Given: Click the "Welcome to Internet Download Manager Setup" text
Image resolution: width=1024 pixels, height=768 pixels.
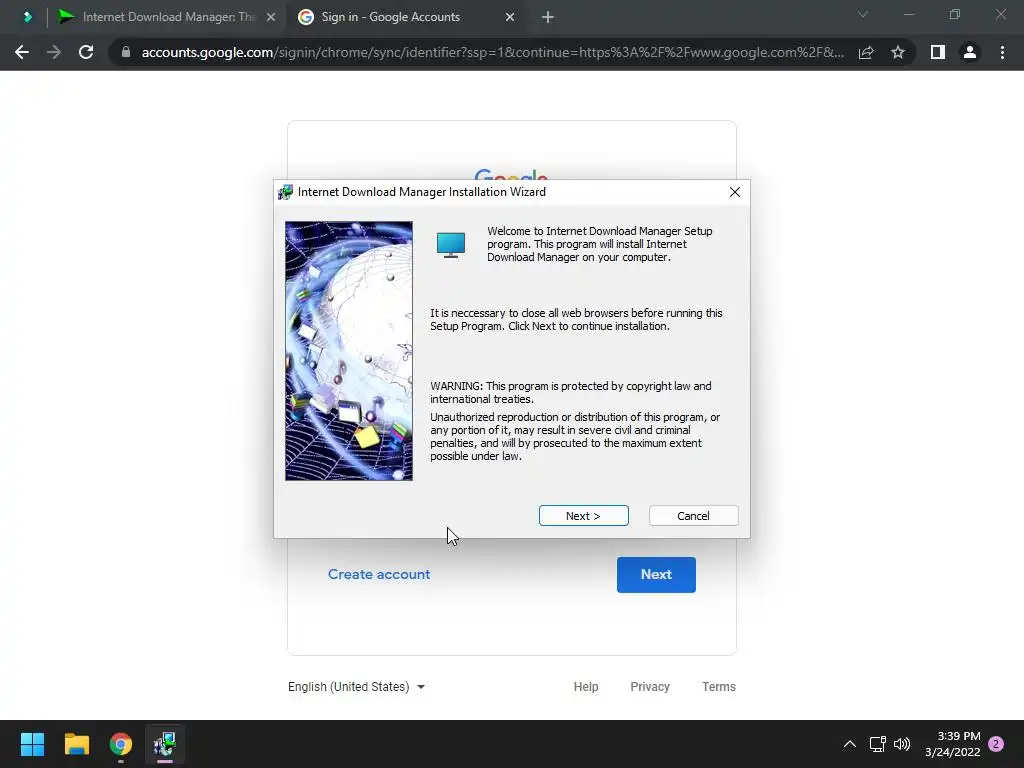Looking at the screenshot, I should click(x=600, y=244).
